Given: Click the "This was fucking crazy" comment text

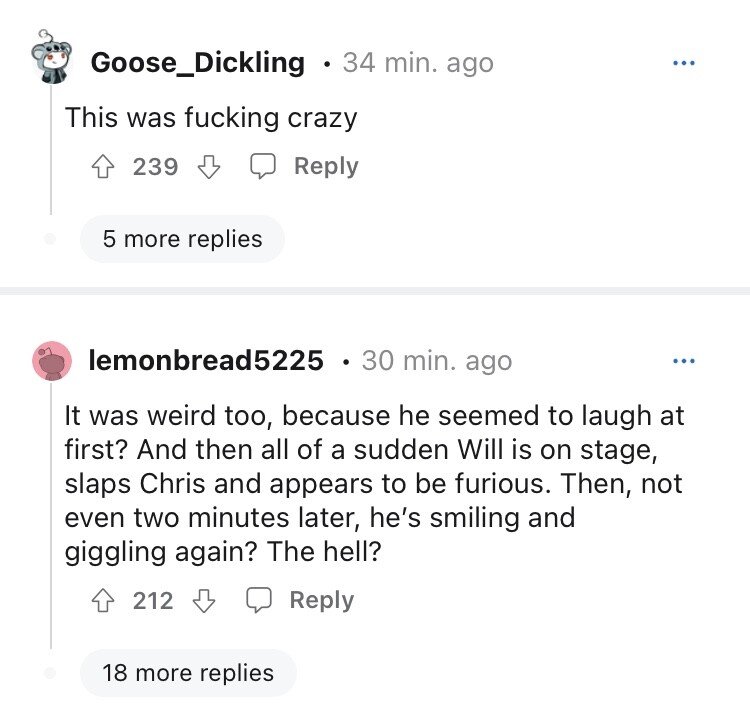Looking at the screenshot, I should (x=211, y=118).
